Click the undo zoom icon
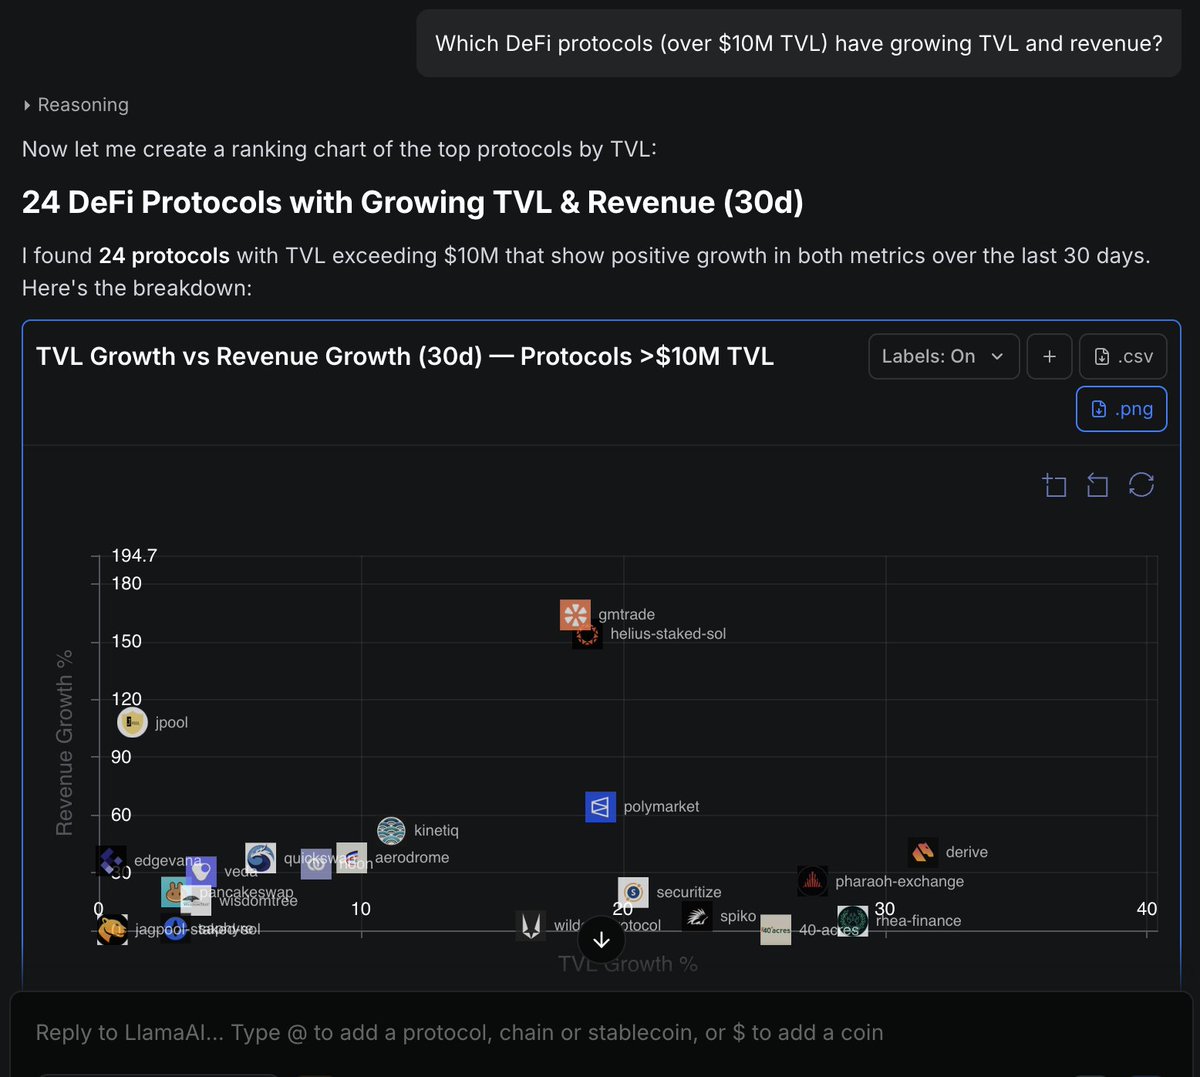The image size is (1200, 1077). coord(1097,485)
